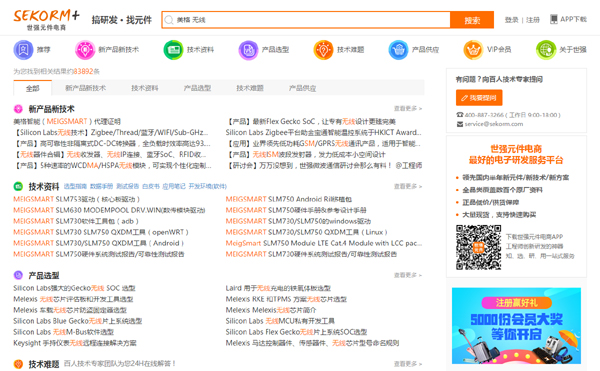Open the green 技术资料 icon
Viewport: 600px width, 371px height.
click(x=173, y=50)
